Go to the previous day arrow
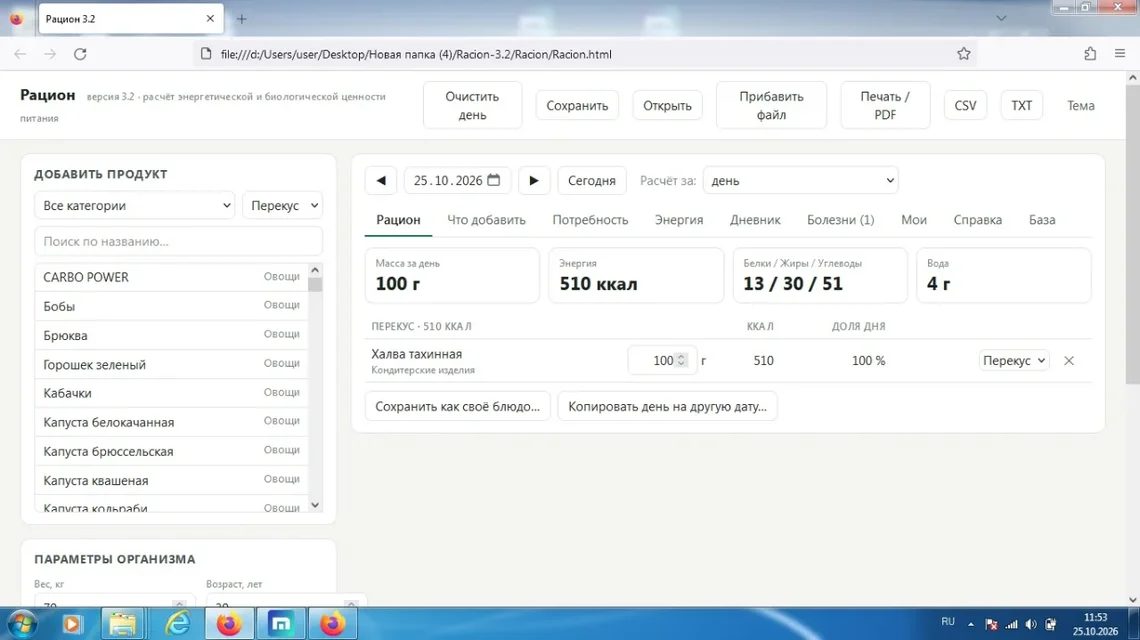 tap(381, 180)
